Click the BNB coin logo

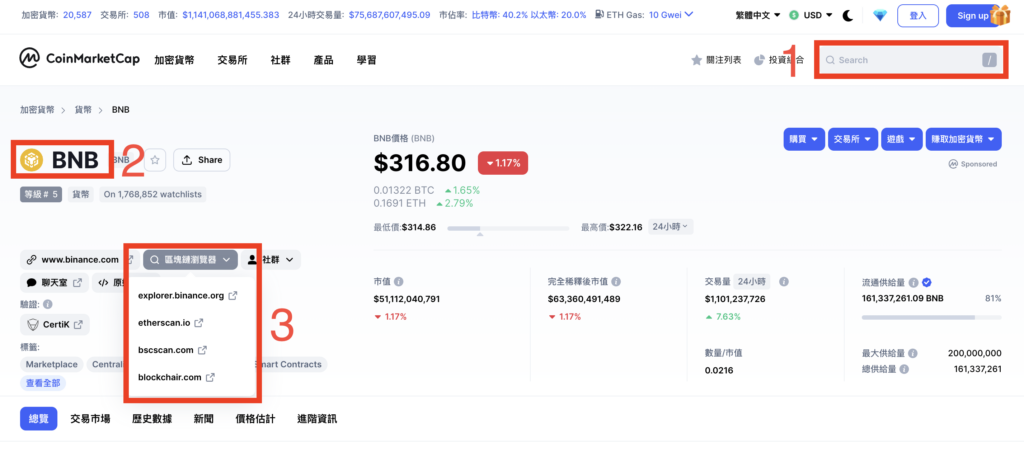(x=31, y=160)
